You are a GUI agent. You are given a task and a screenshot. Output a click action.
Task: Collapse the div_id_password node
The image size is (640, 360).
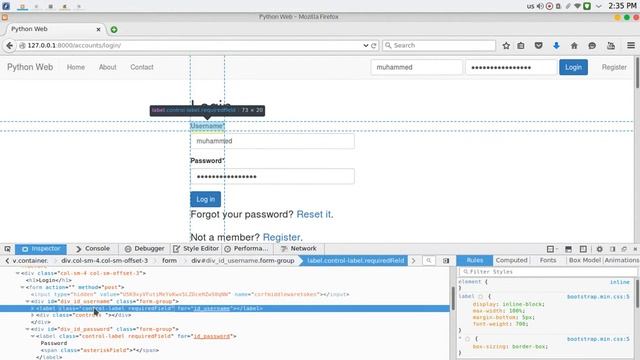click(x=27, y=329)
